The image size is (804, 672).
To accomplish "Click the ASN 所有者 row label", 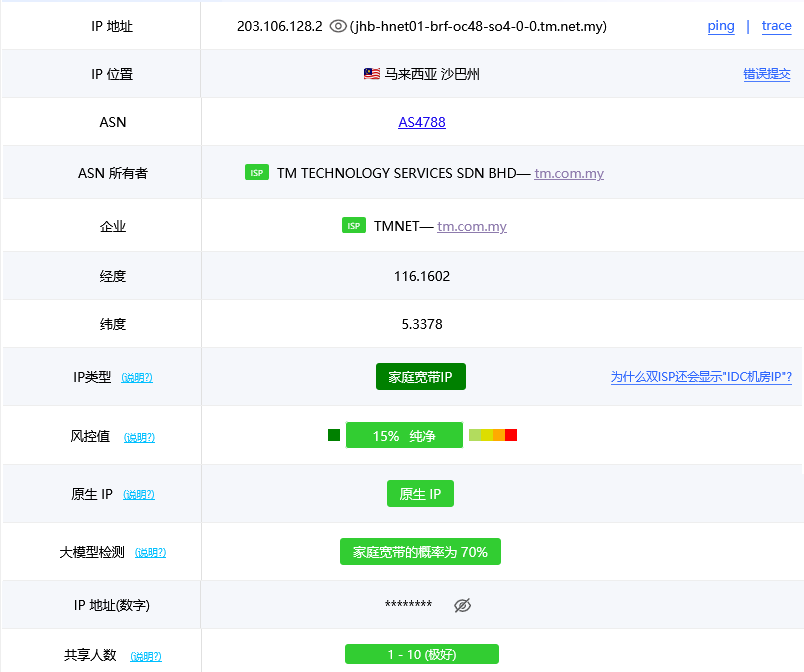I will coord(112,173).
